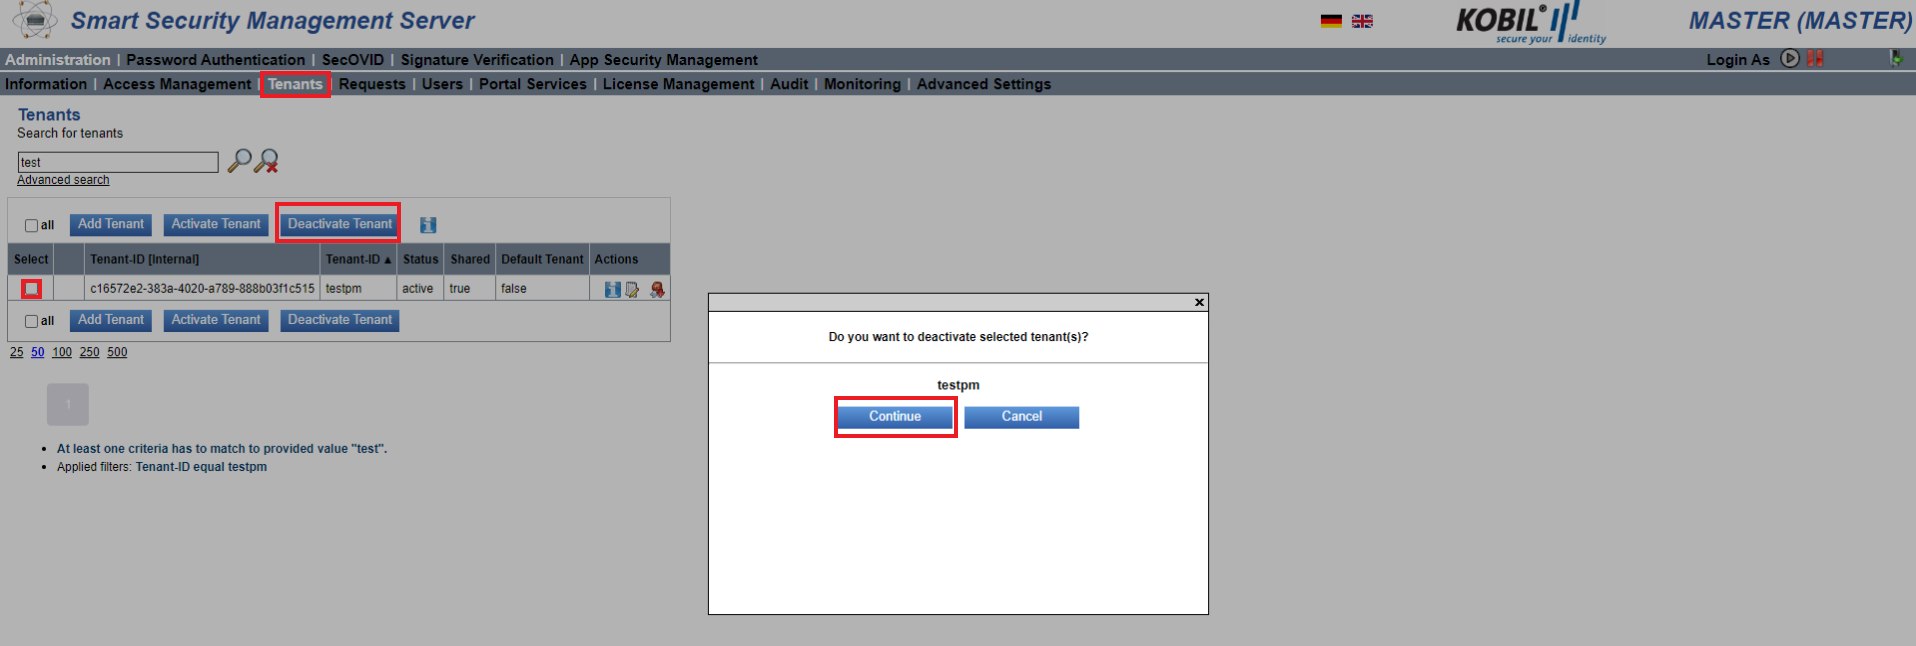Open the Administration menu
The width and height of the screenshot is (1916, 646).
(x=58, y=60)
